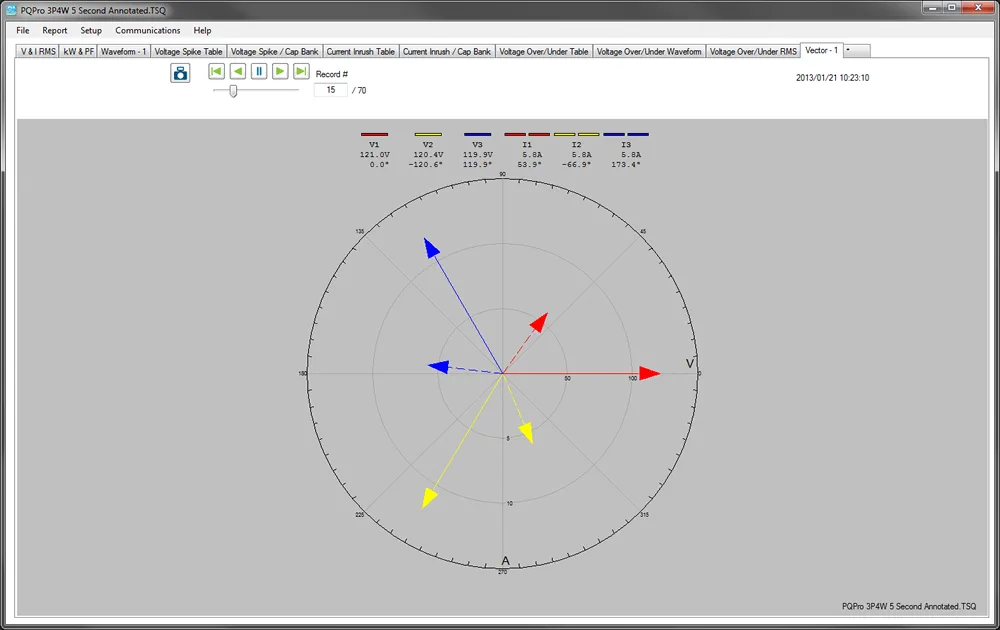Click the Record # input field
This screenshot has width=1000, height=630.
pyautogui.click(x=330, y=90)
